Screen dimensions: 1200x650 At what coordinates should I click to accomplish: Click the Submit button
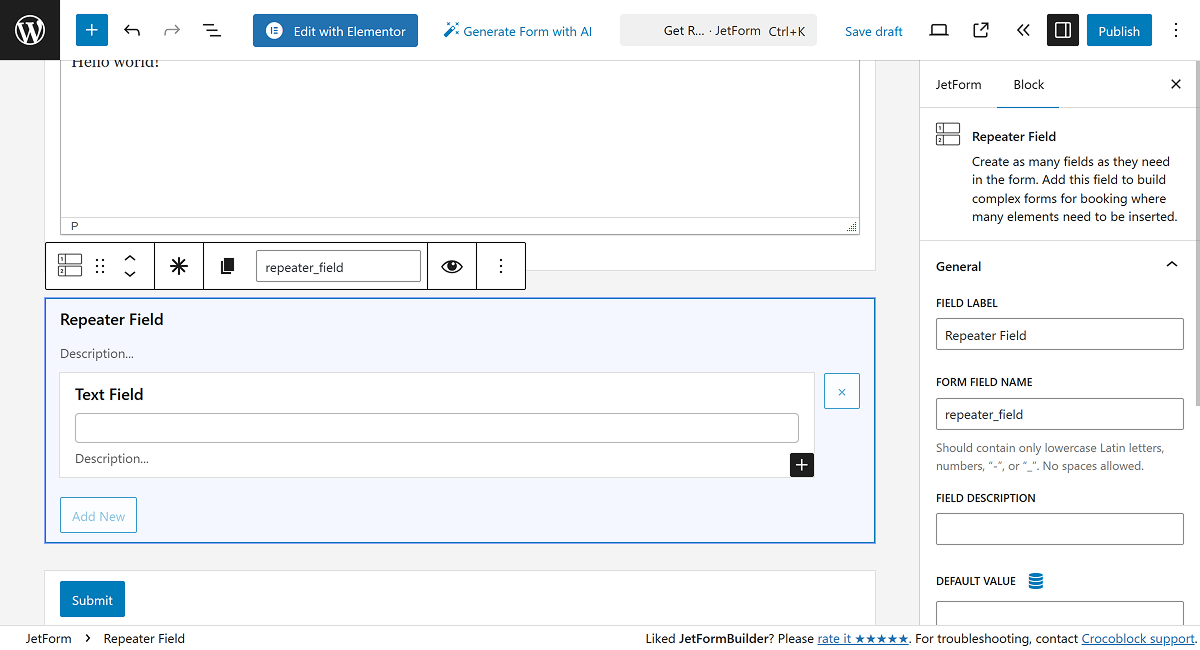click(x=92, y=600)
